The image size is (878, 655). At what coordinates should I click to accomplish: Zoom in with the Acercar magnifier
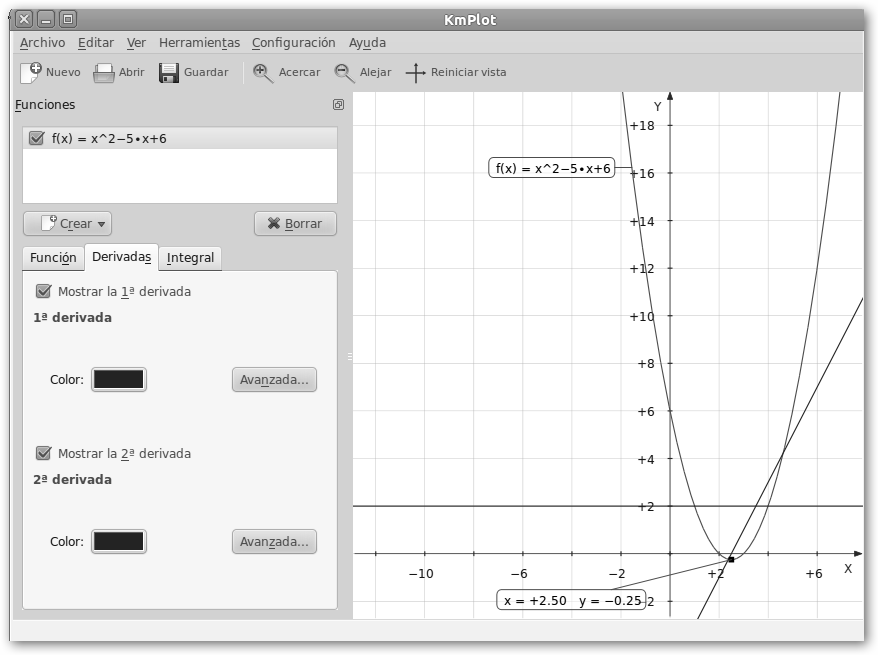tap(263, 72)
